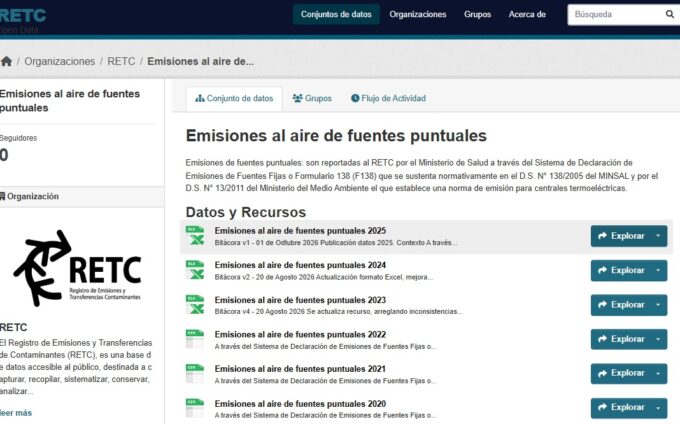This screenshot has width=680, height=424.
Task: Open the CSV file icon for 2020 emissions
Action: pos(195,408)
